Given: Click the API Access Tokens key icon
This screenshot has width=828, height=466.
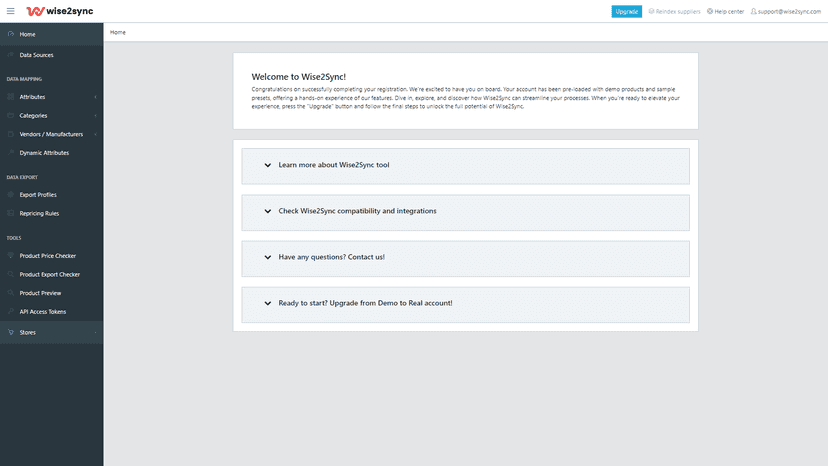Looking at the screenshot, I should click(11, 311).
